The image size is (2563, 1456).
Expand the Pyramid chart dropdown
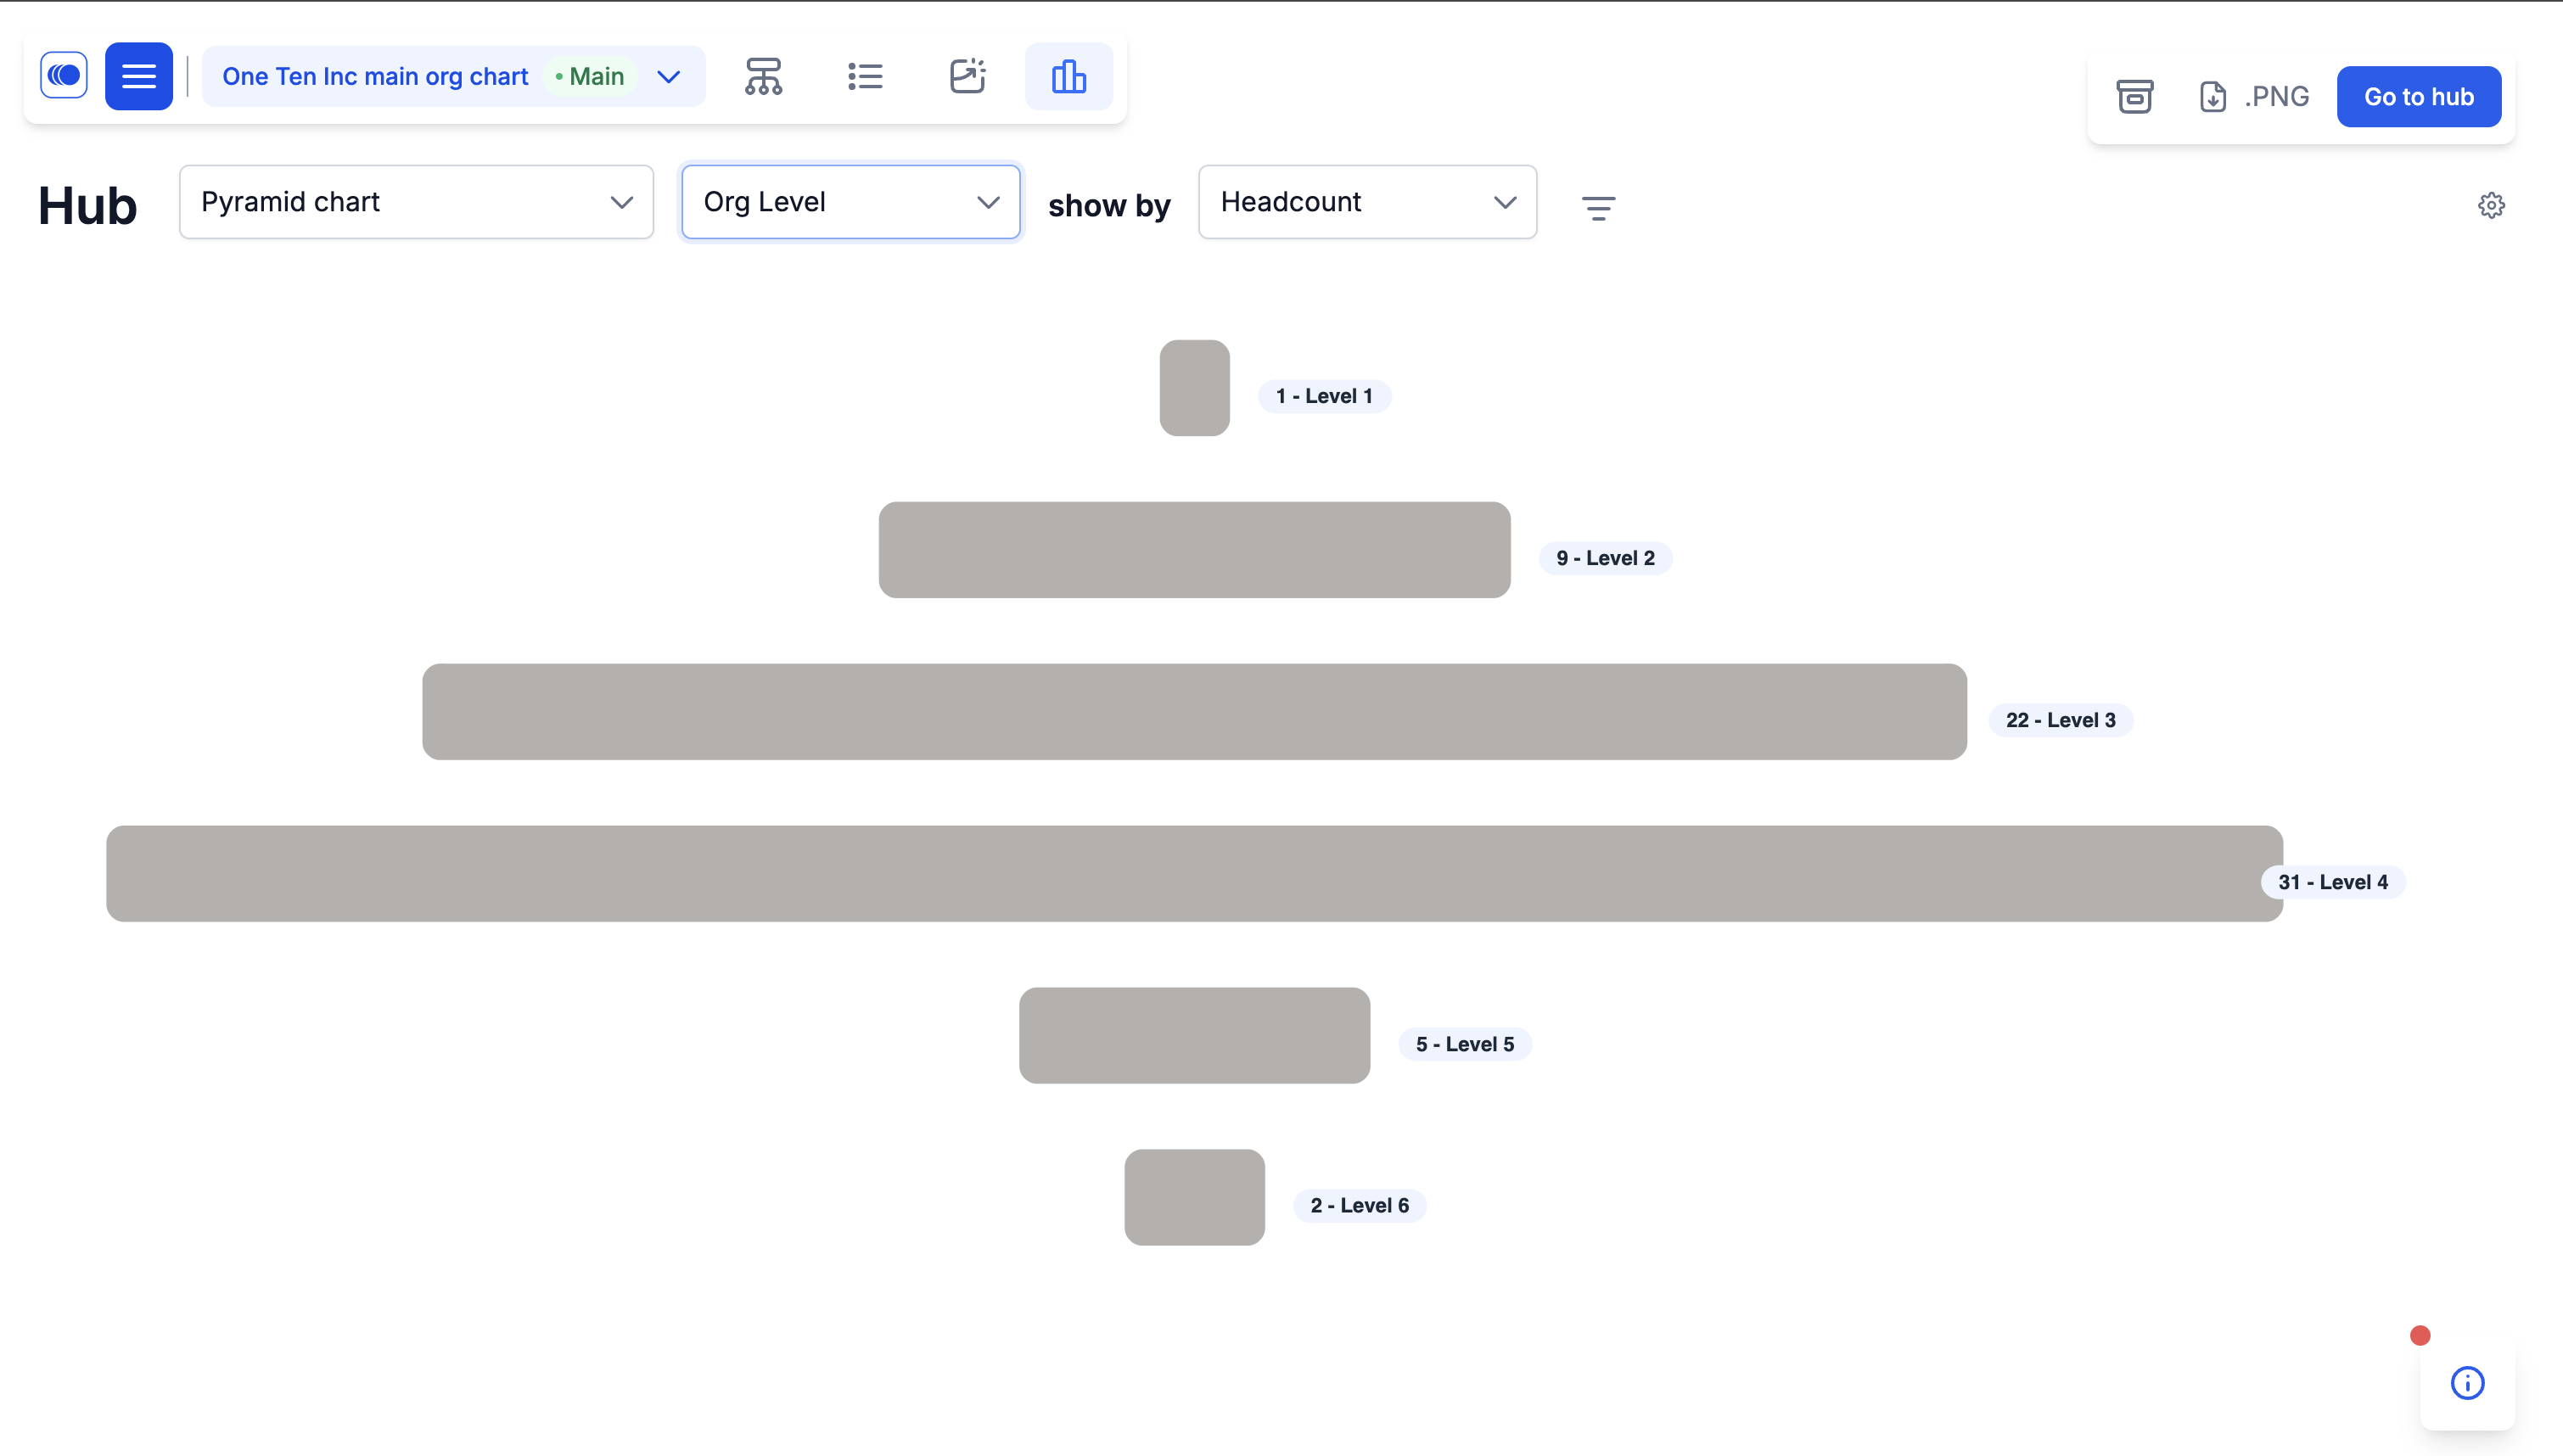point(416,202)
